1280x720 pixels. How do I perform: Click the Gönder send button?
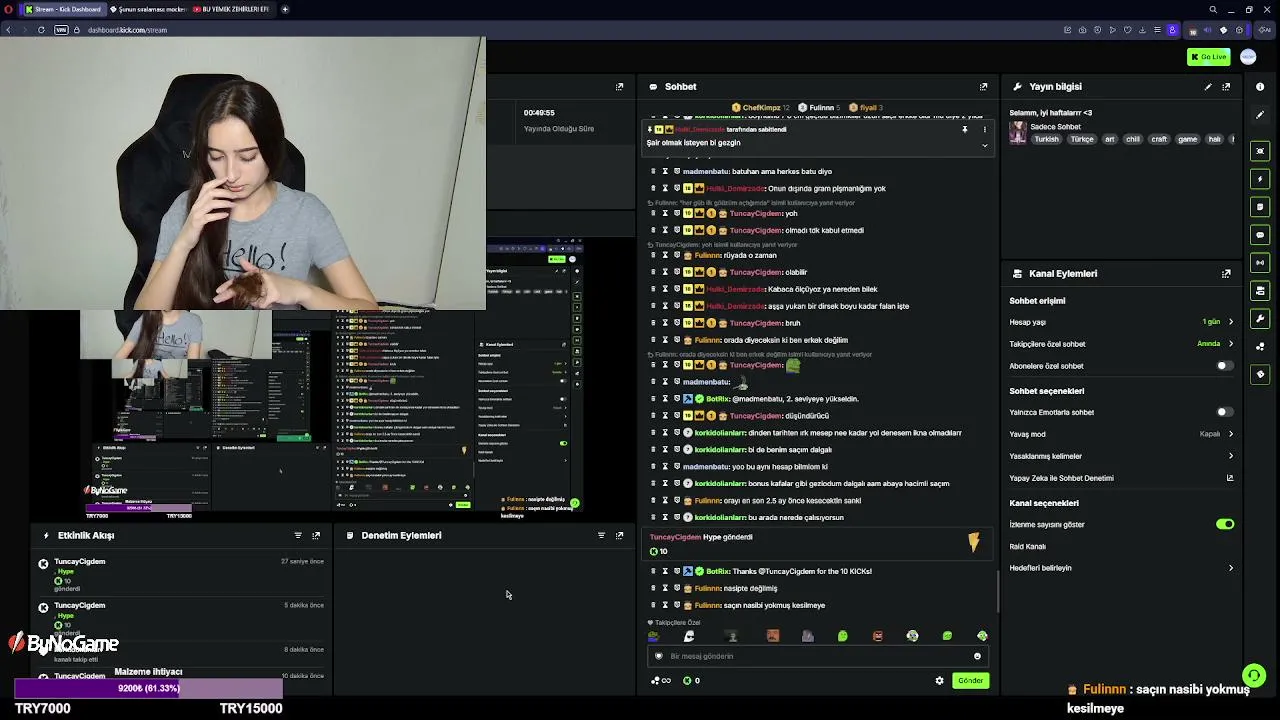[970, 681]
